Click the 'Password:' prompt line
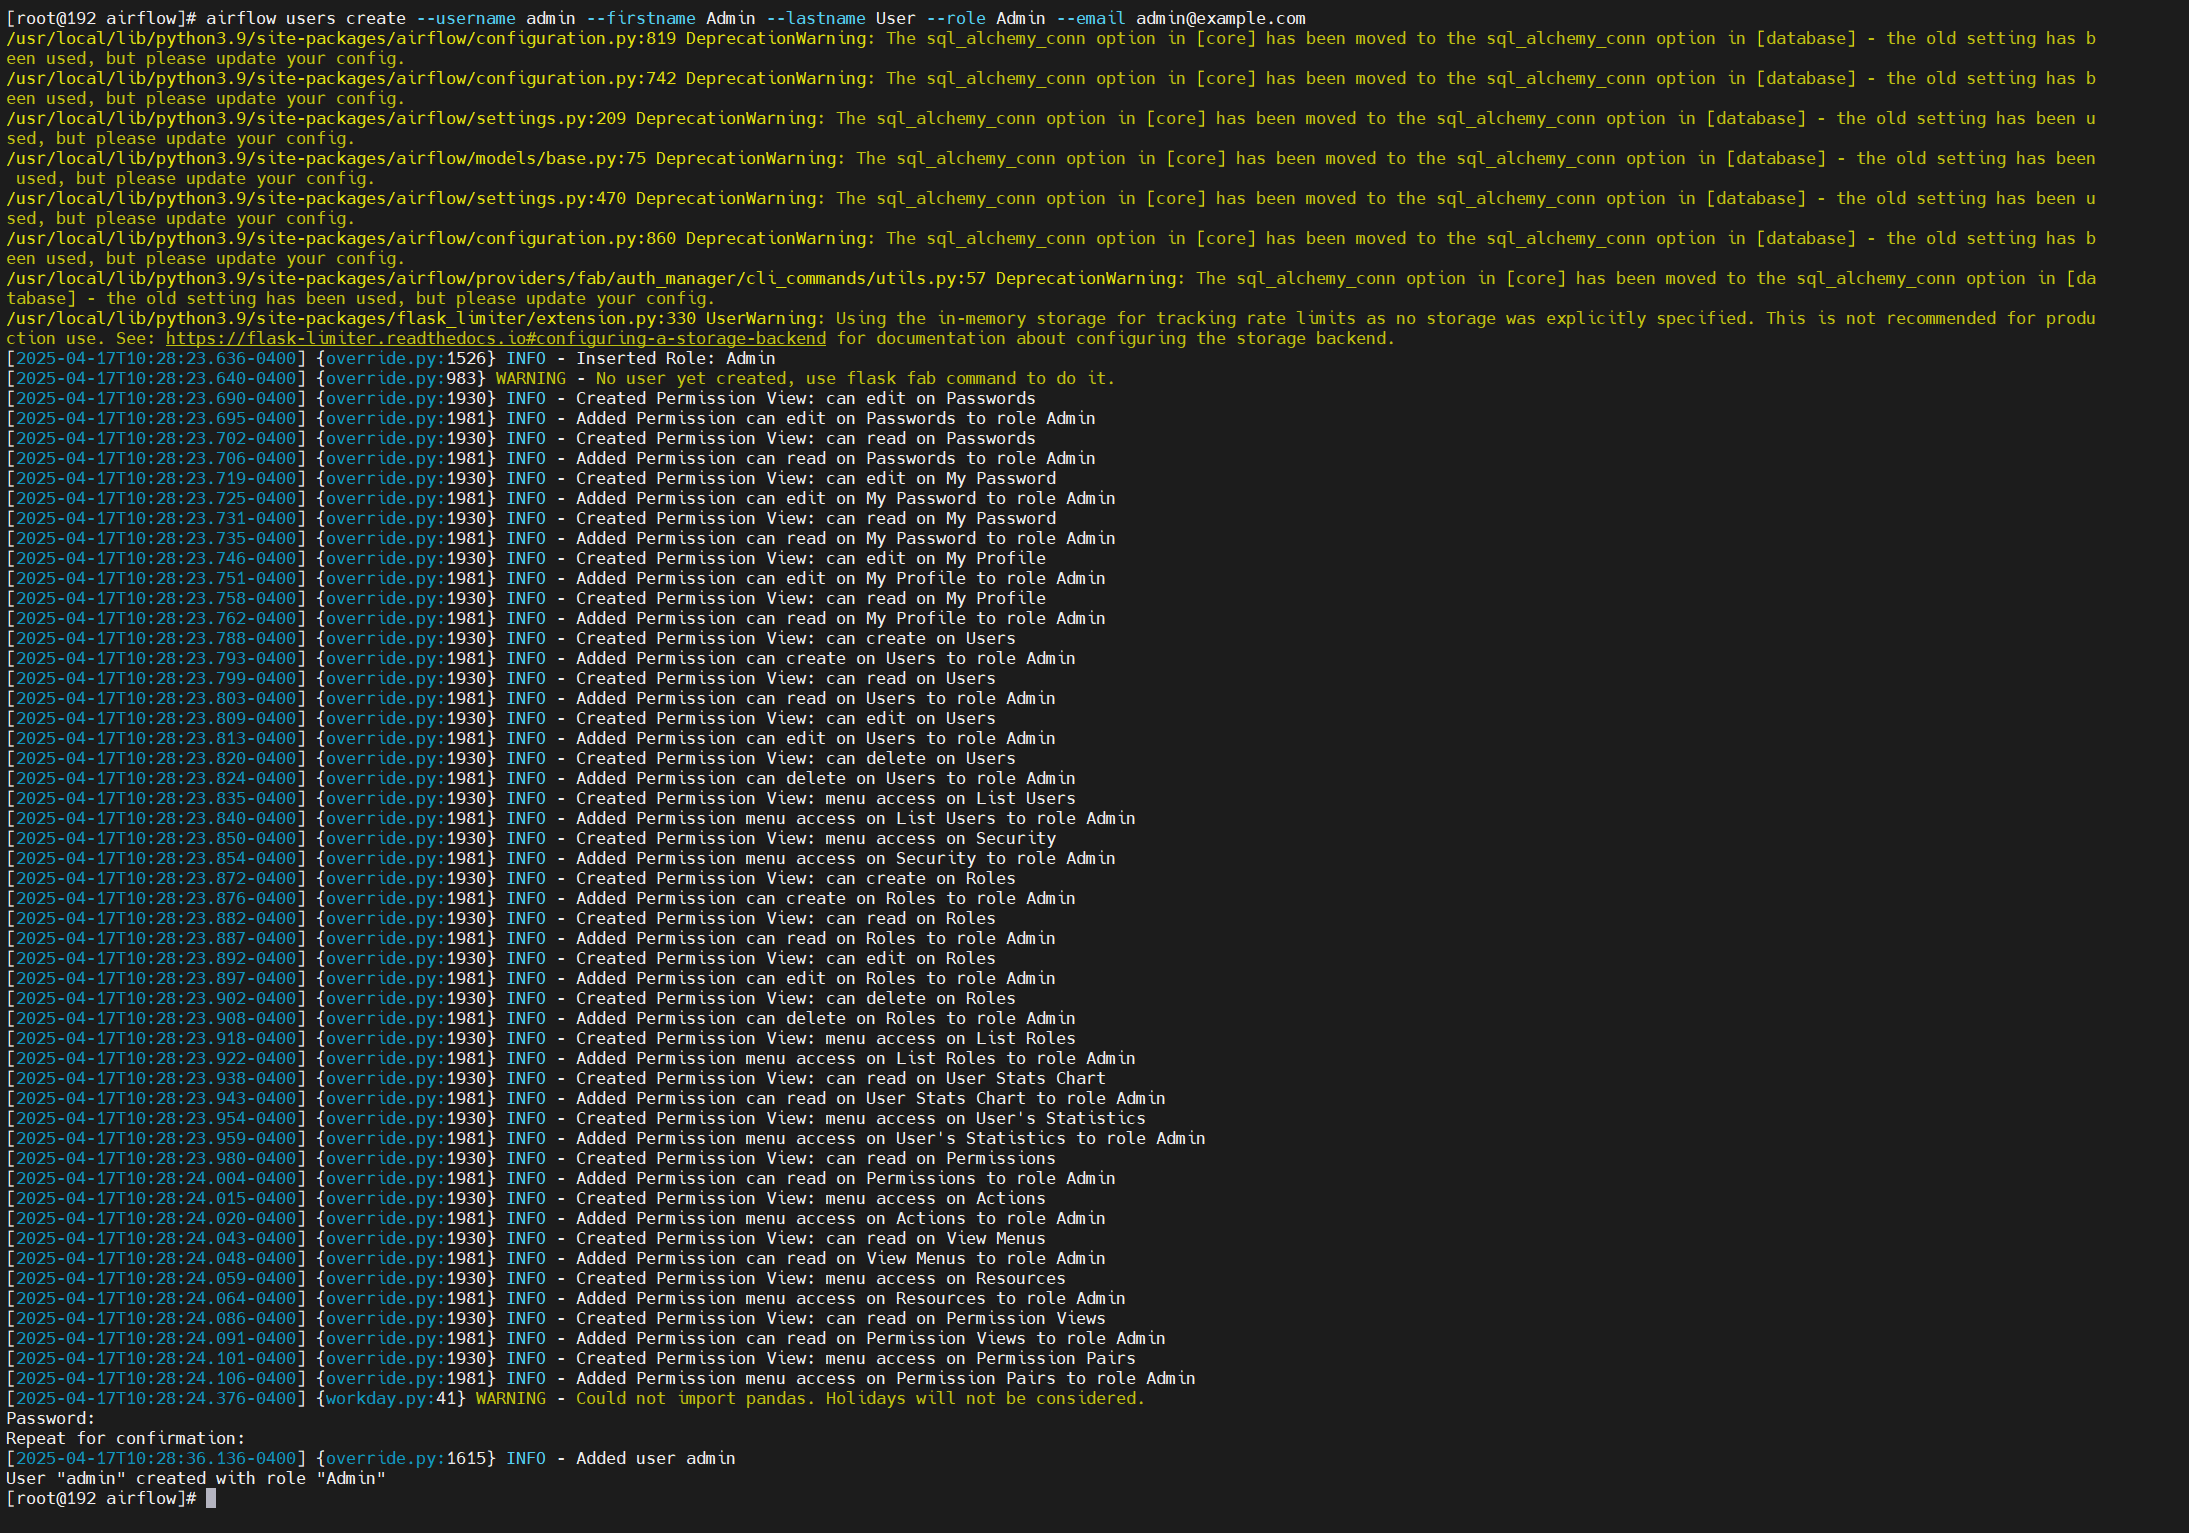Image resolution: width=2189 pixels, height=1533 pixels. pos(50,1418)
